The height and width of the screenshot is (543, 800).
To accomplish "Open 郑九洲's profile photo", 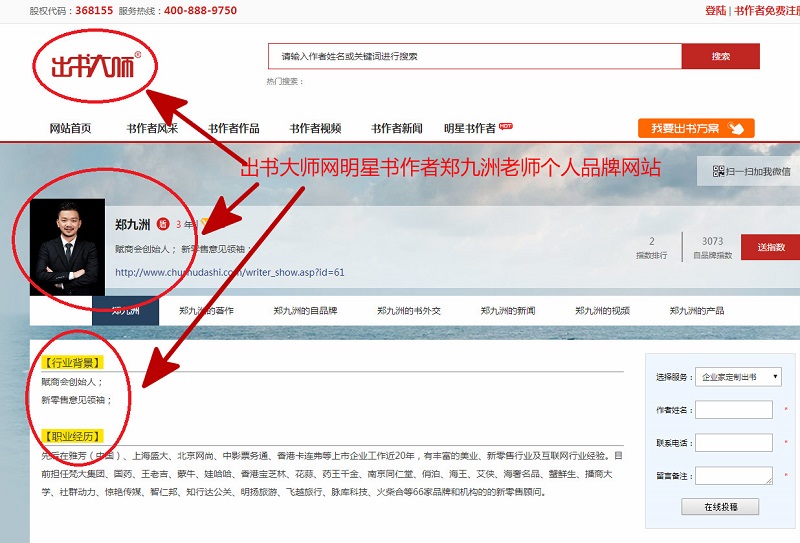I will [x=67, y=247].
